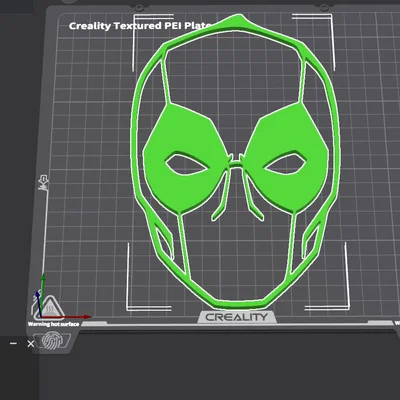The image size is (400, 400).
Task: Click the left plate clip screw at top
Action: coord(140,7)
